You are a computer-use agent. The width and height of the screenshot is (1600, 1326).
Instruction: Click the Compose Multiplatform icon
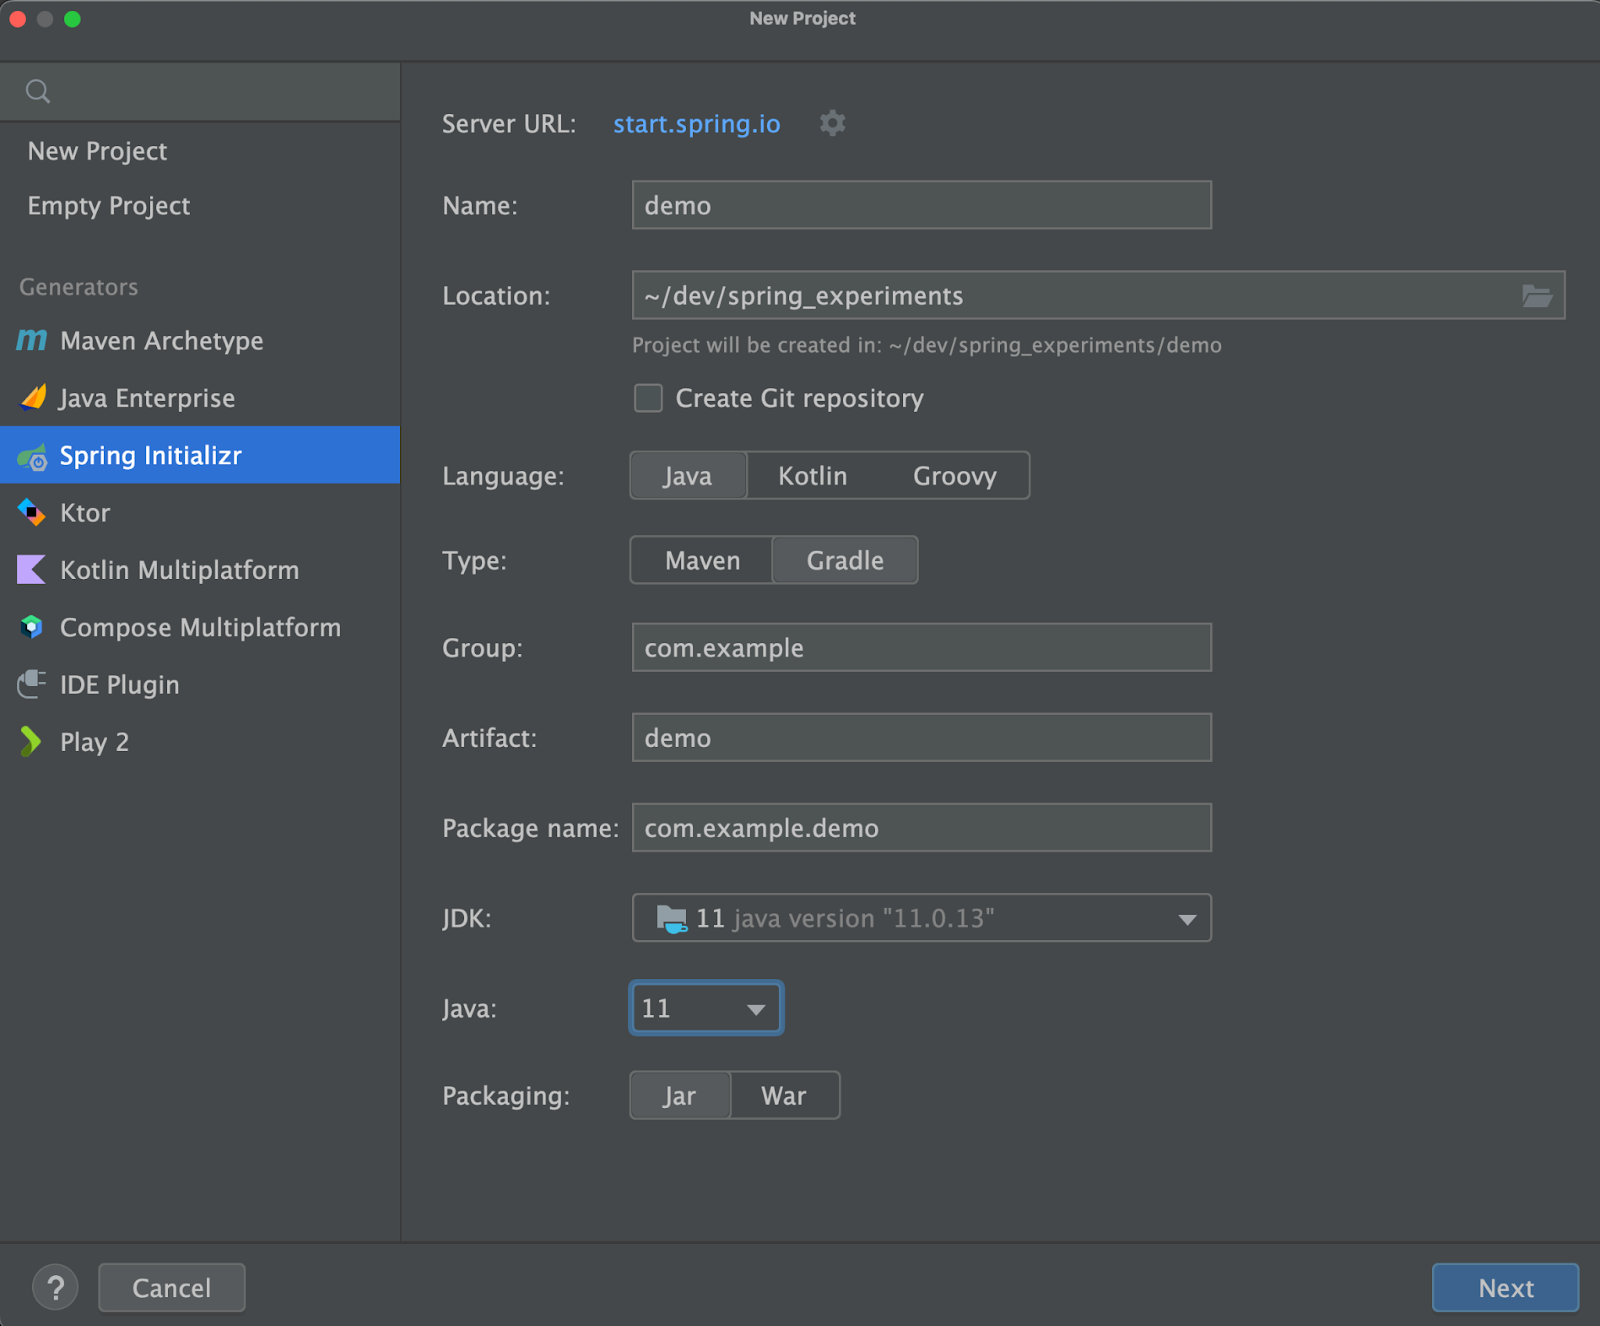(32, 627)
